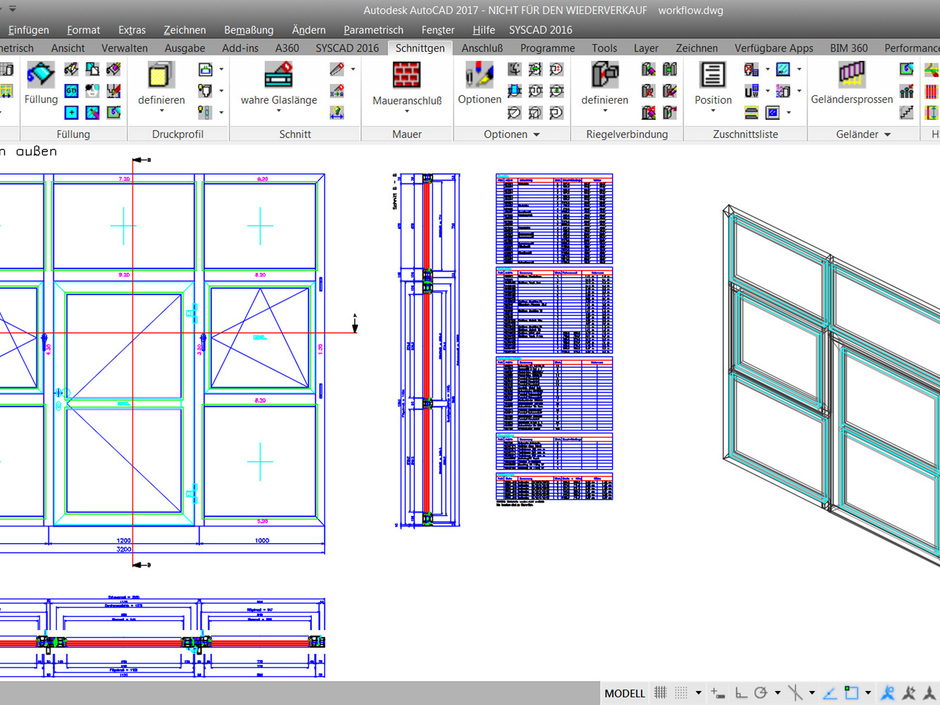Image resolution: width=940 pixels, height=705 pixels.
Task: Click the MODELL space button
Action: click(x=625, y=693)
